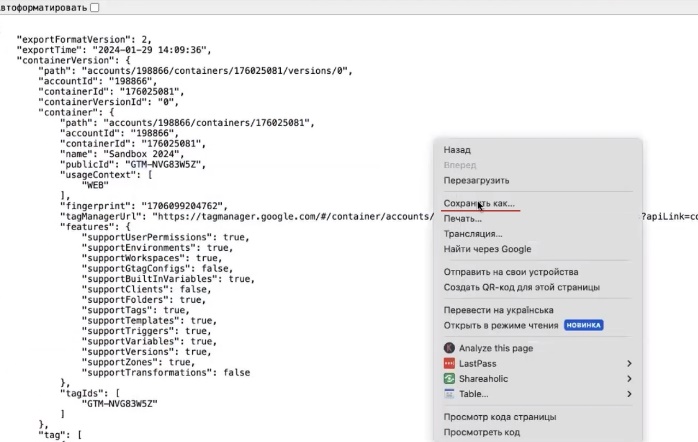The image size is (698, 442).
Task: Expand the LastPass submenu arrow
Action: click(629, 364)
